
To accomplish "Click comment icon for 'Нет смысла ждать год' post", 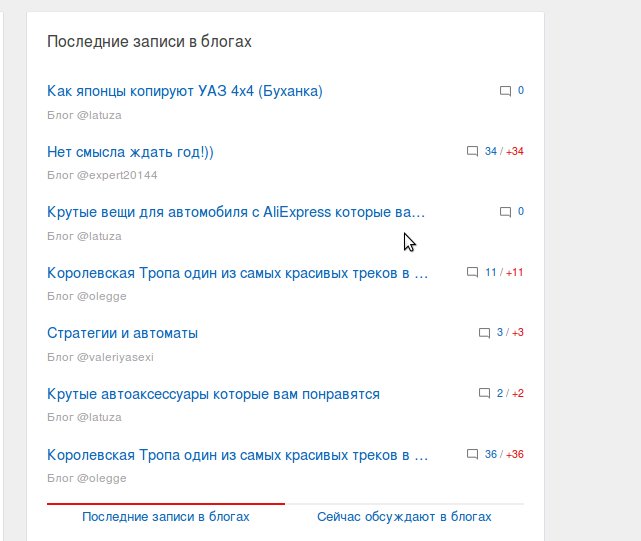I will (472, 151).
